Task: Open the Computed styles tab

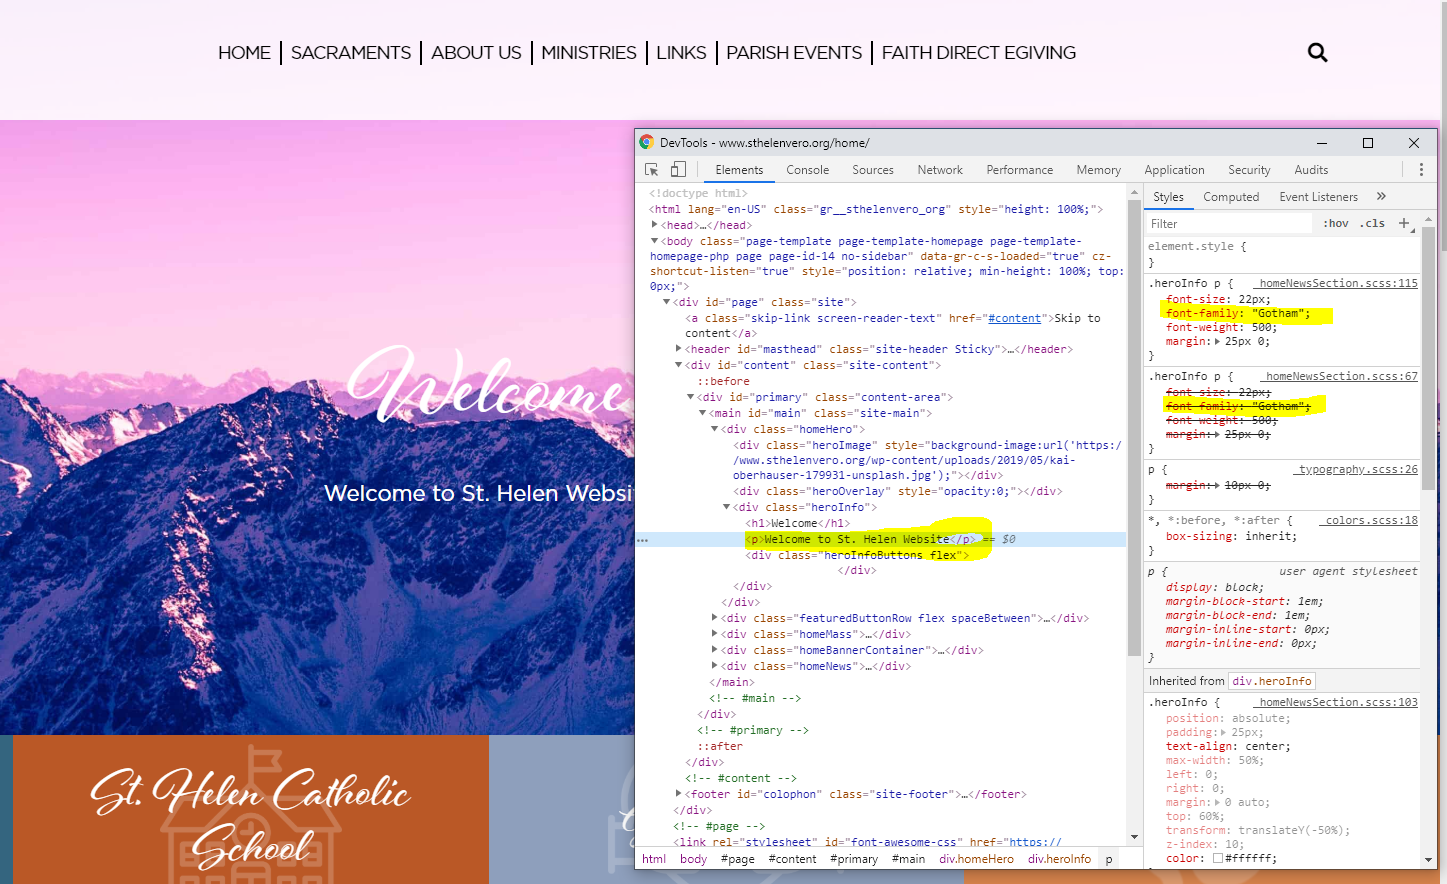Action: 1230,197
